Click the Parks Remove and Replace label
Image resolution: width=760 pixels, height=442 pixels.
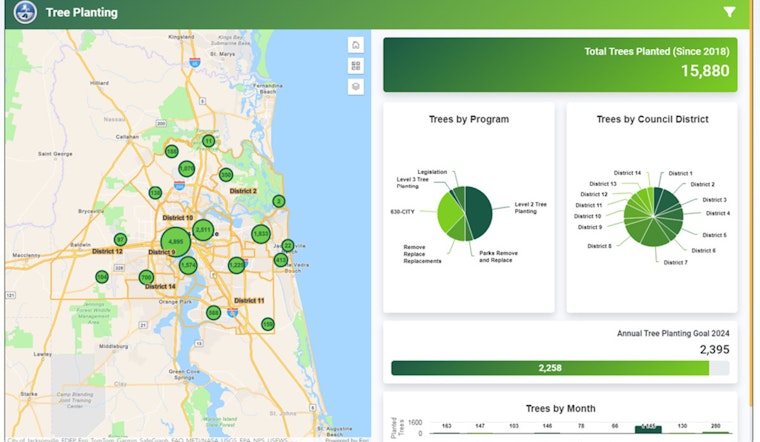tap(498, 256)
